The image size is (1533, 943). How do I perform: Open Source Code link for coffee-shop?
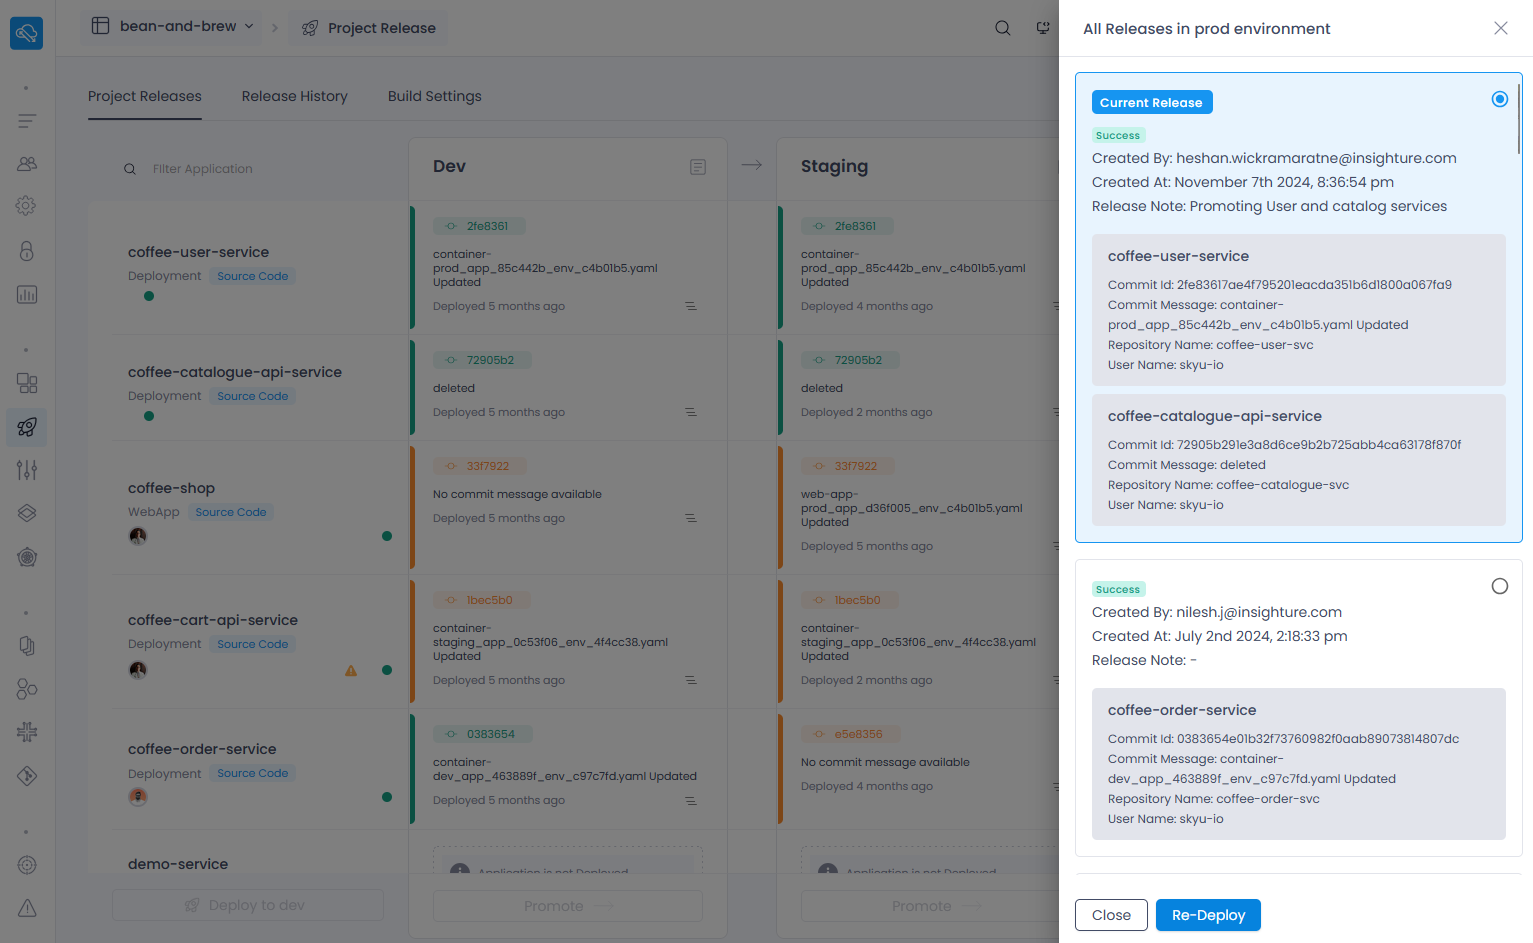(231, 512)
